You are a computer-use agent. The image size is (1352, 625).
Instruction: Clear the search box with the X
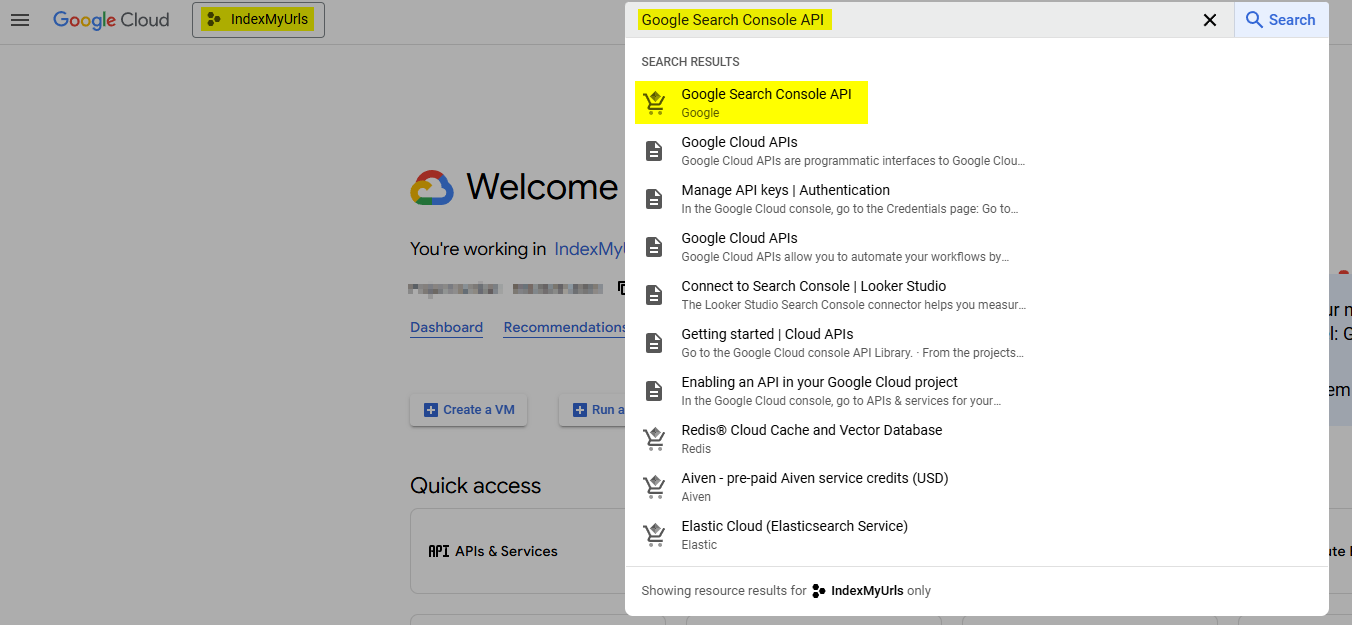click(x=1210, y=20)
